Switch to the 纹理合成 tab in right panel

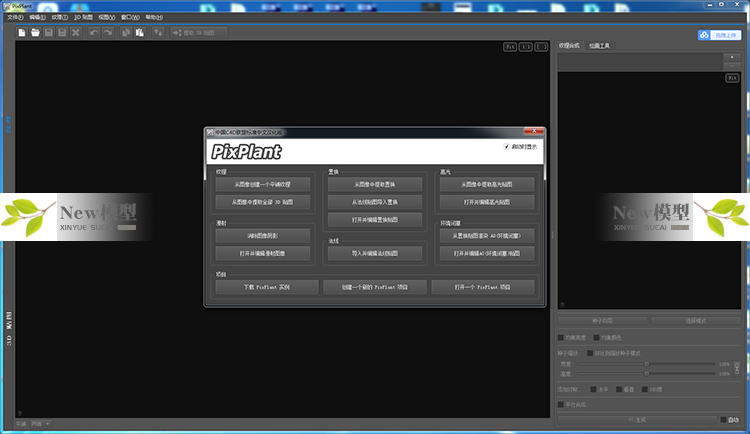click(x=569, y=45)
